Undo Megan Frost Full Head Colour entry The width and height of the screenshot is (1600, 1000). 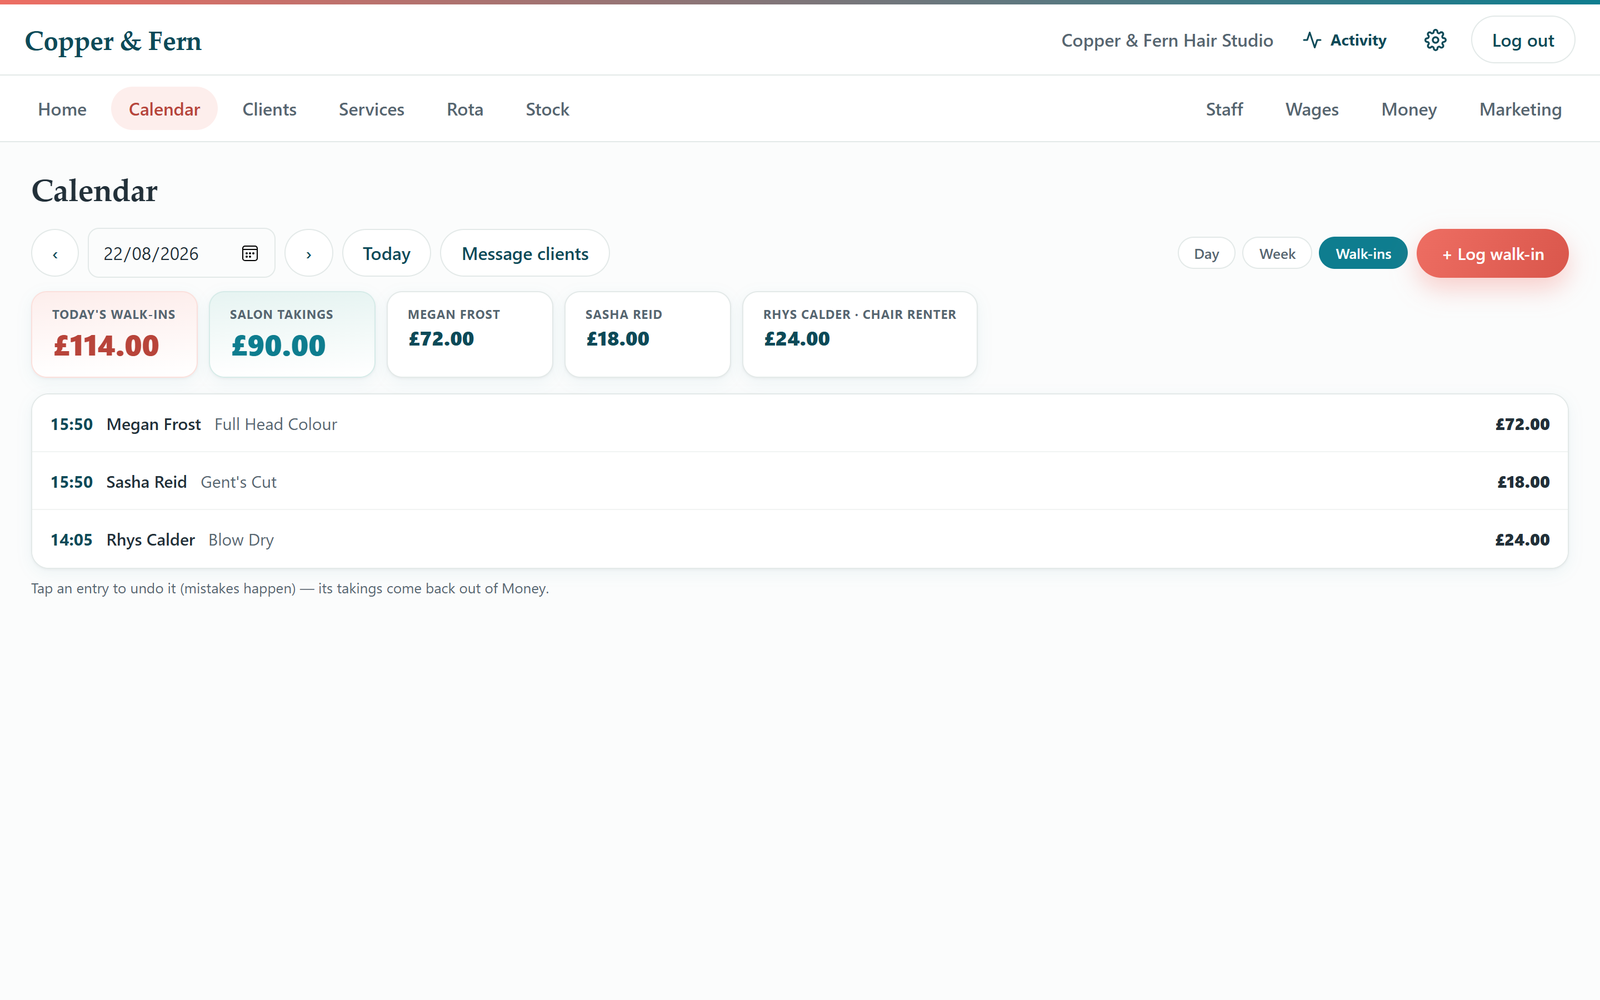(x=800, y=424)
